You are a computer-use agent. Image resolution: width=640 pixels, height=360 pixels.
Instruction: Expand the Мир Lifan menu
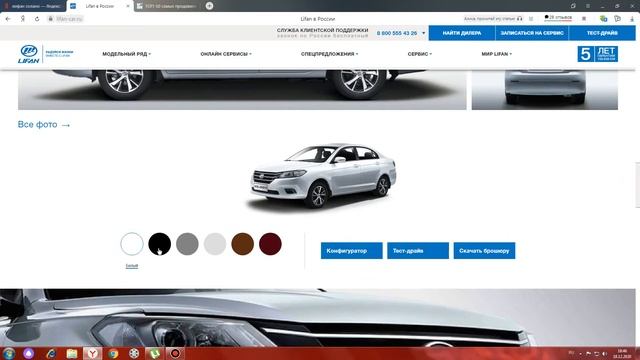[x=496, y=54]
